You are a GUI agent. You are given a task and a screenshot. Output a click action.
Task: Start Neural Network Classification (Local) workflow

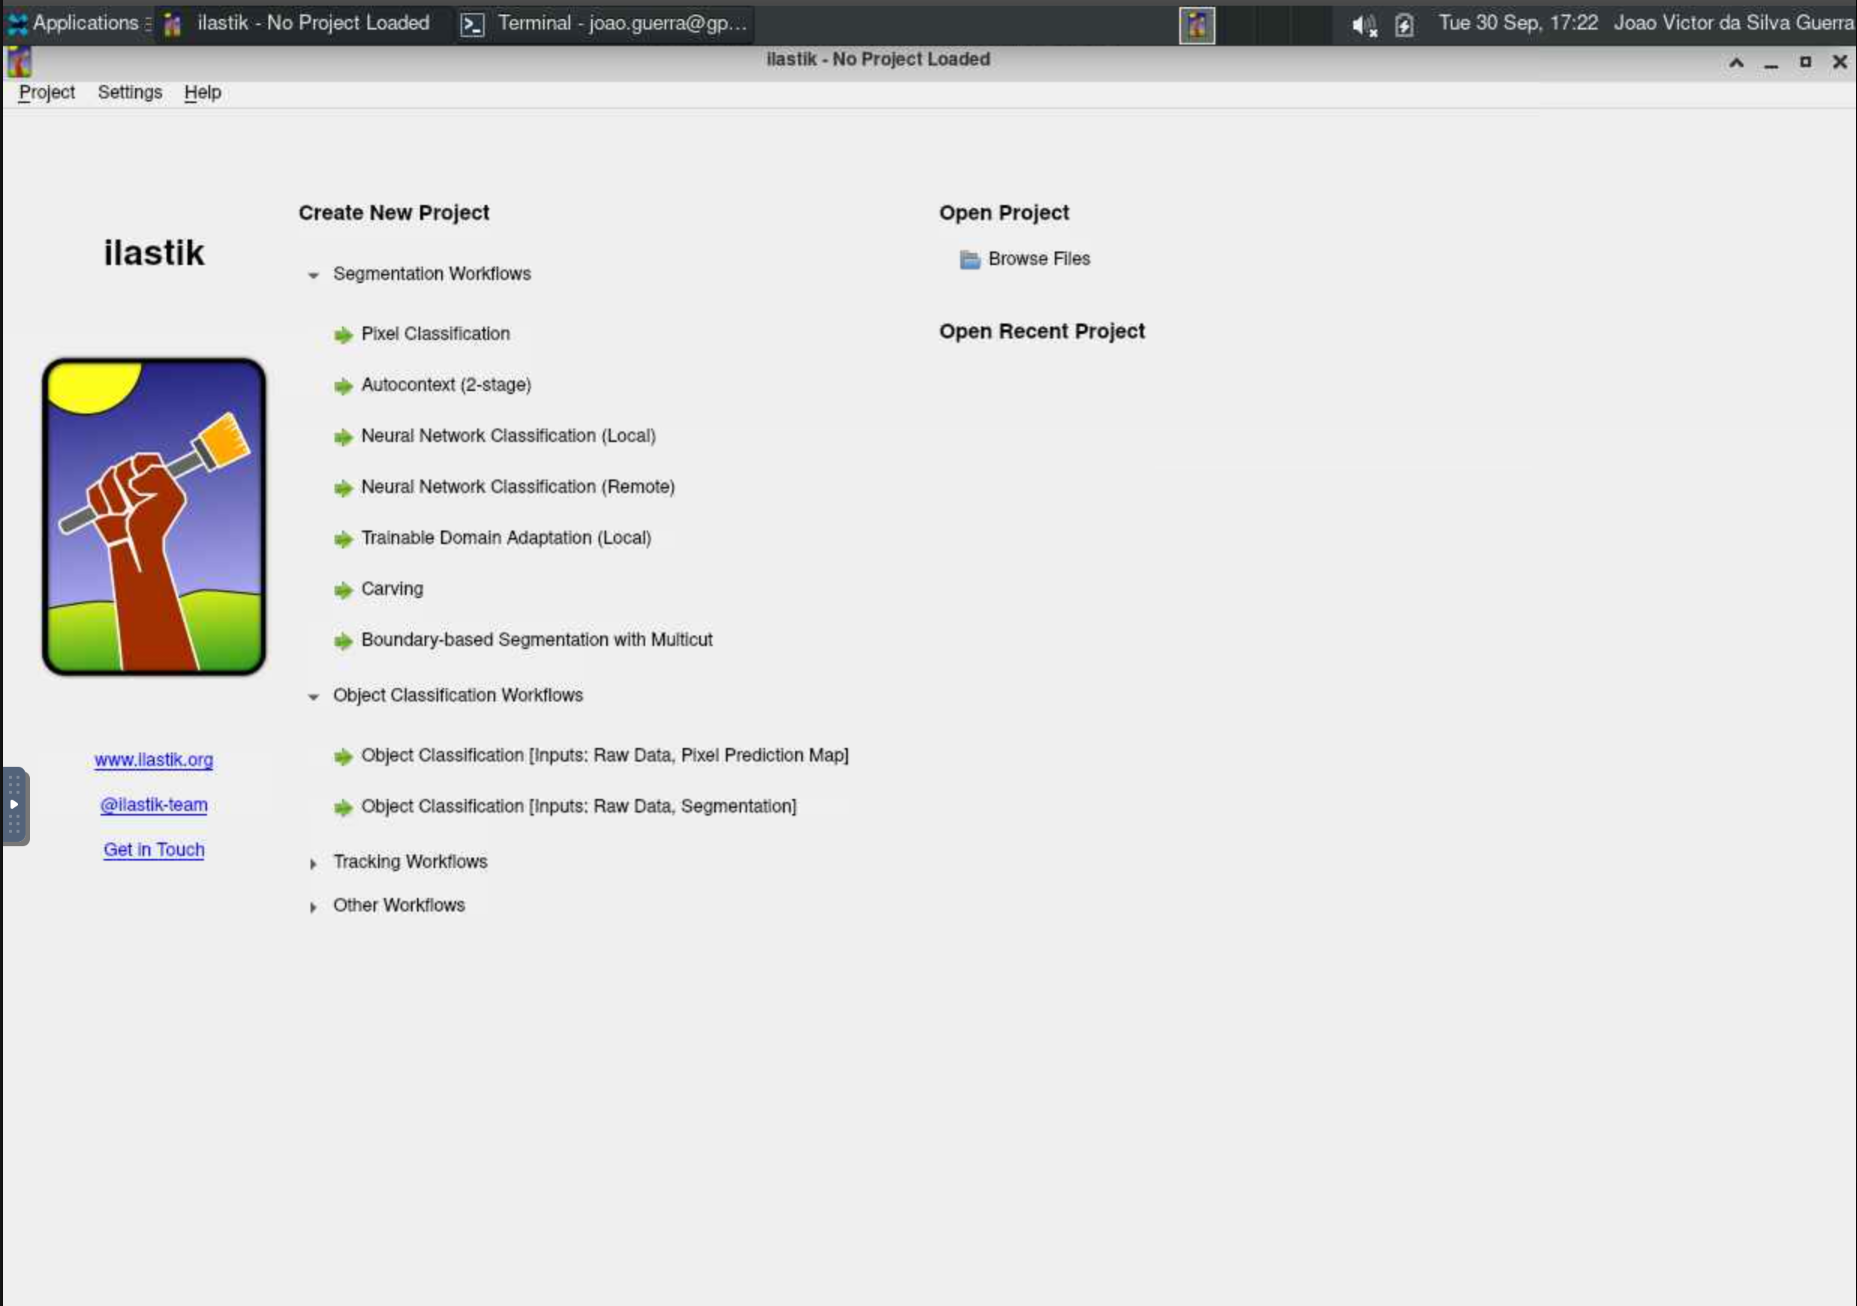tap(508, 436)
